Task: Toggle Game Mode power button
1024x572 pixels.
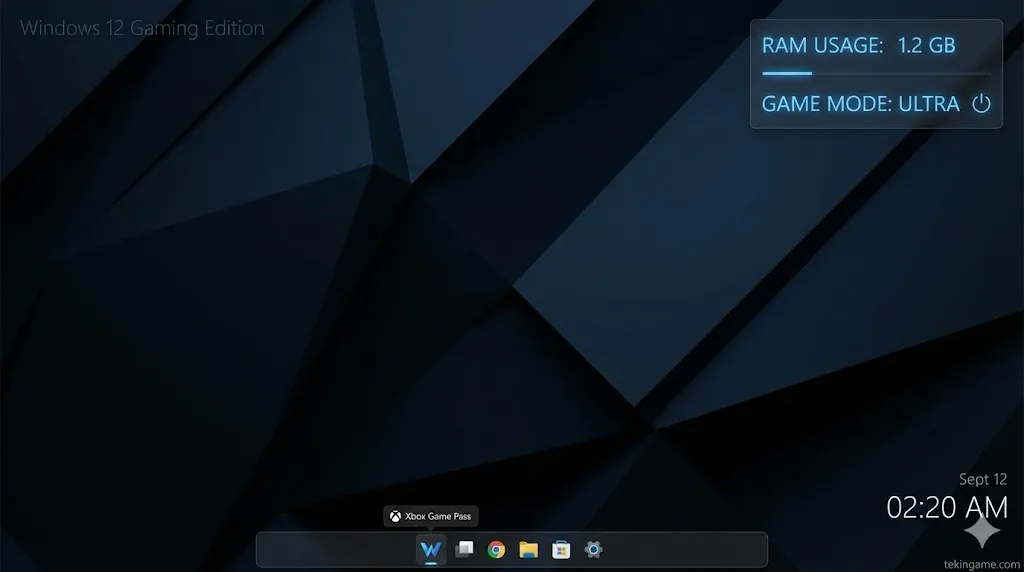Action: tap(981, 104)
